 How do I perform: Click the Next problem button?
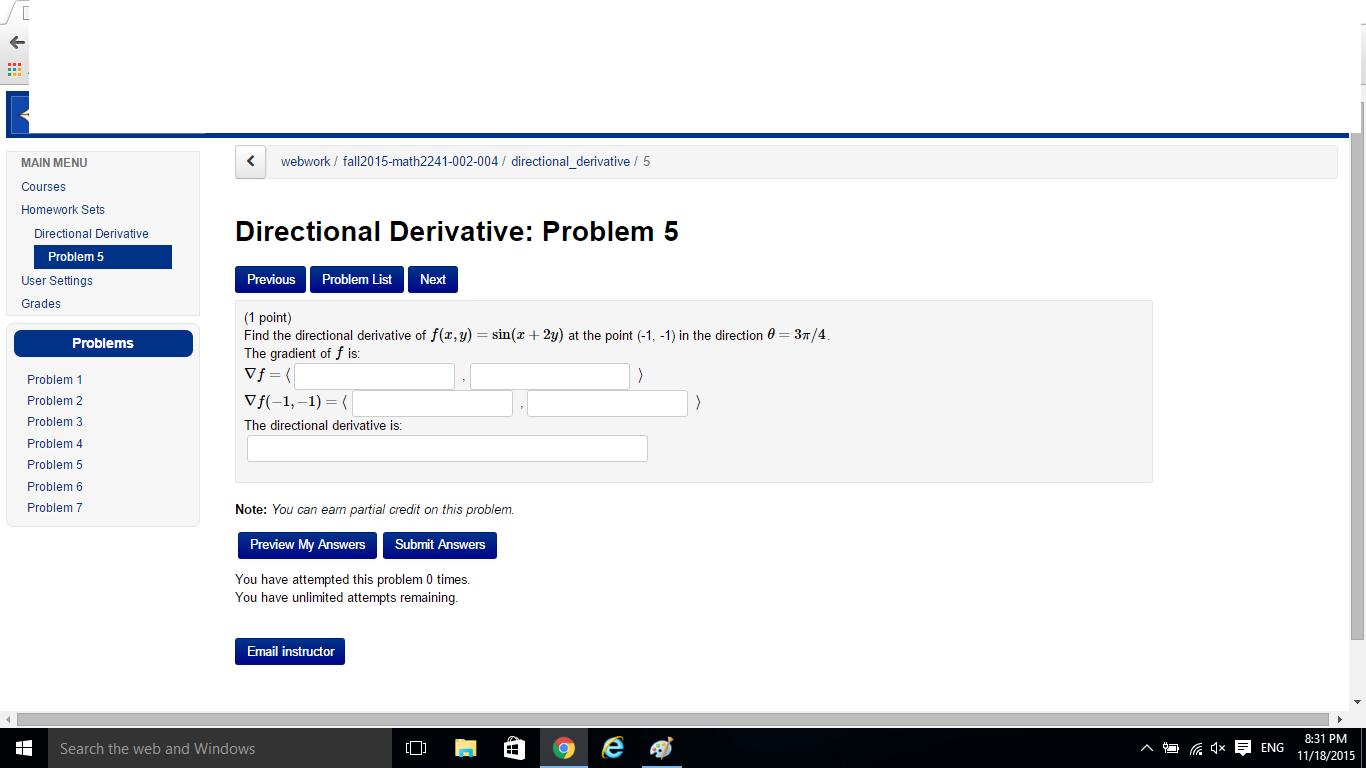tap(432, 280)
